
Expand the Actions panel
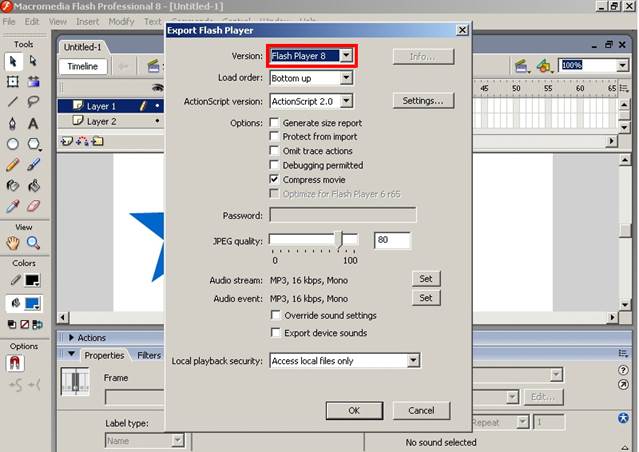pyautogui.click(x=71, y=337)
